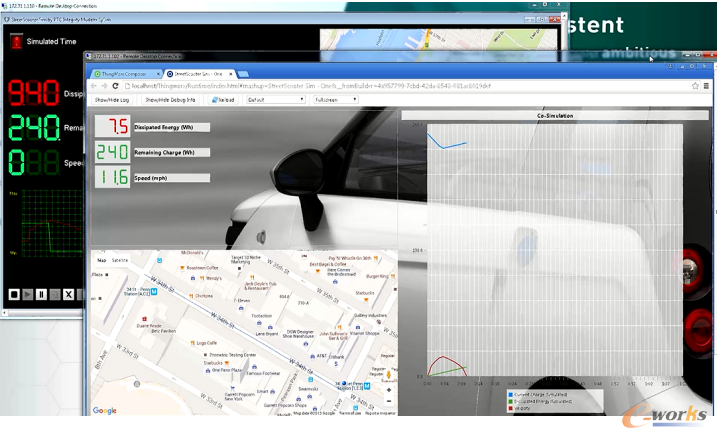Click the browser address bar
The image size is (717, 438).
406,86
